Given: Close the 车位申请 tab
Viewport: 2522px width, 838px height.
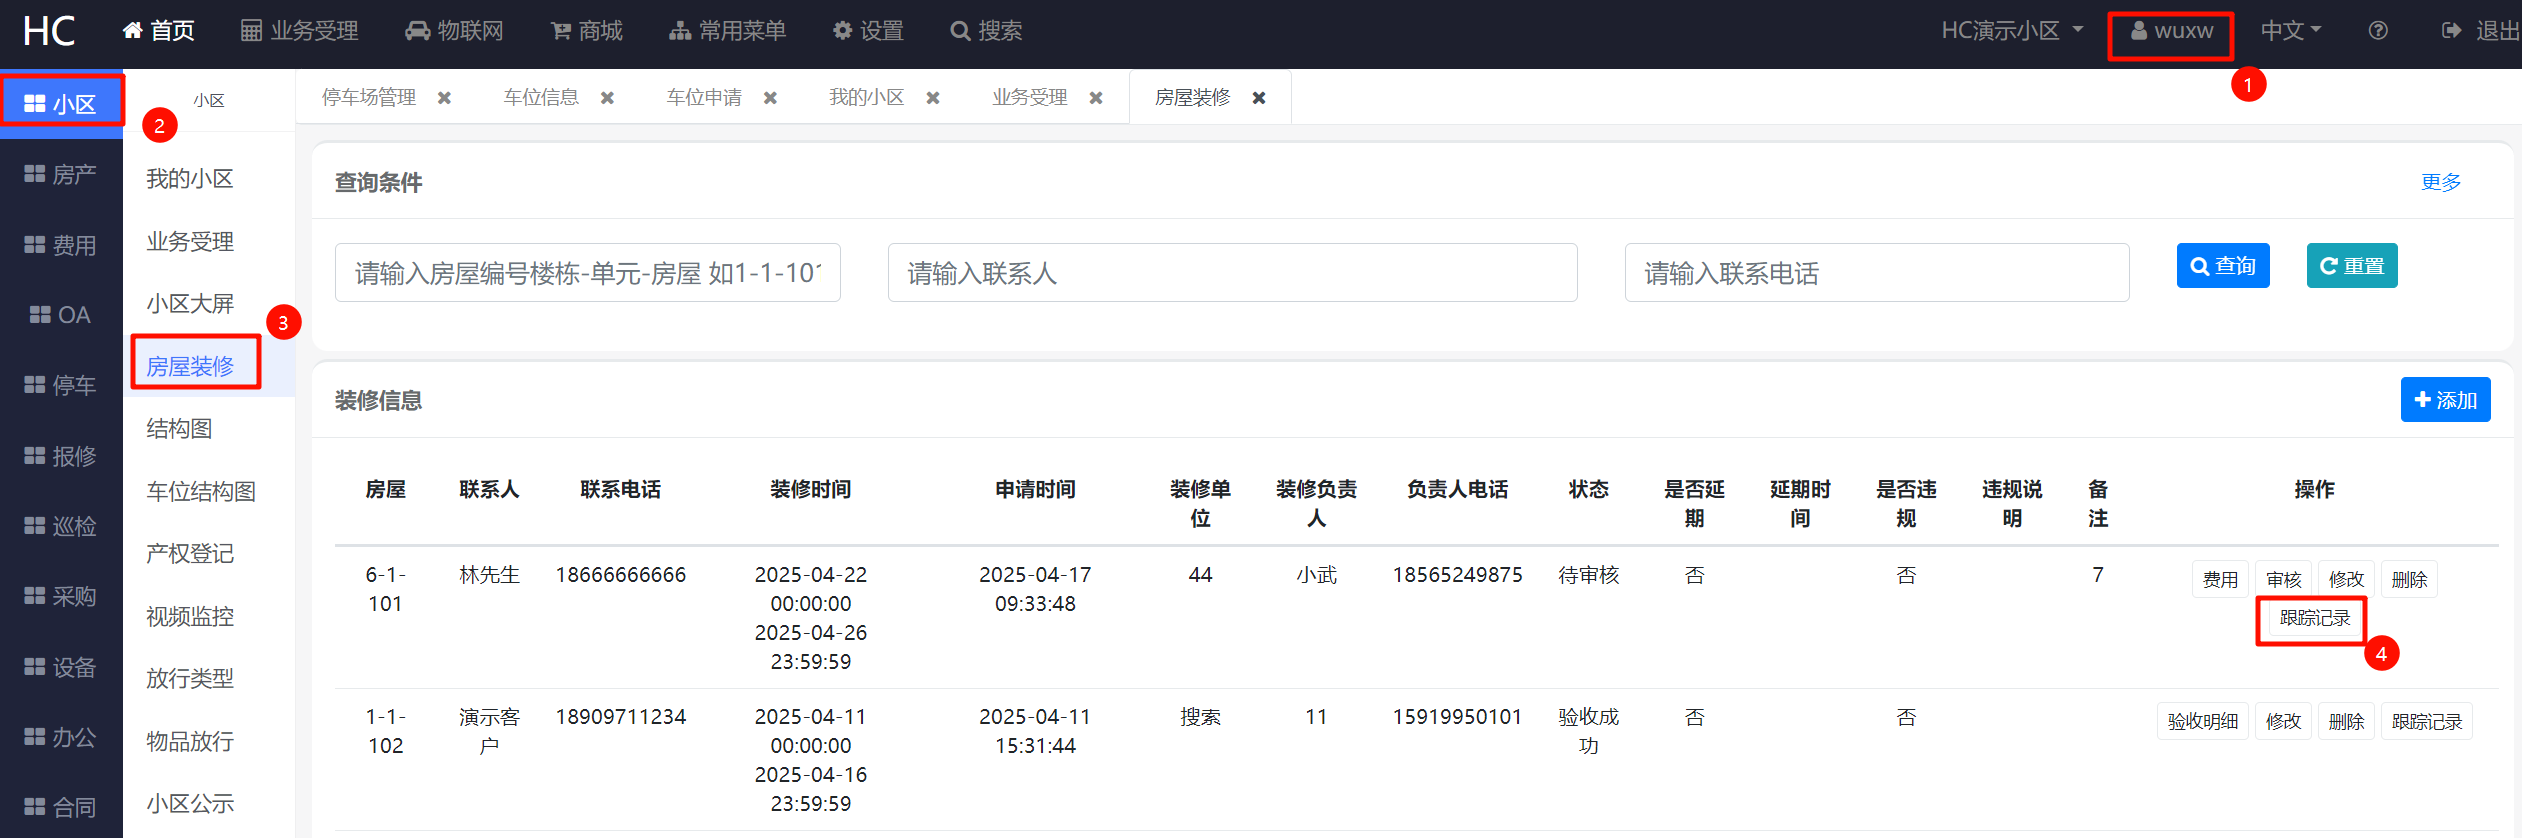Looking at the screenshot, I should point(770,98).
